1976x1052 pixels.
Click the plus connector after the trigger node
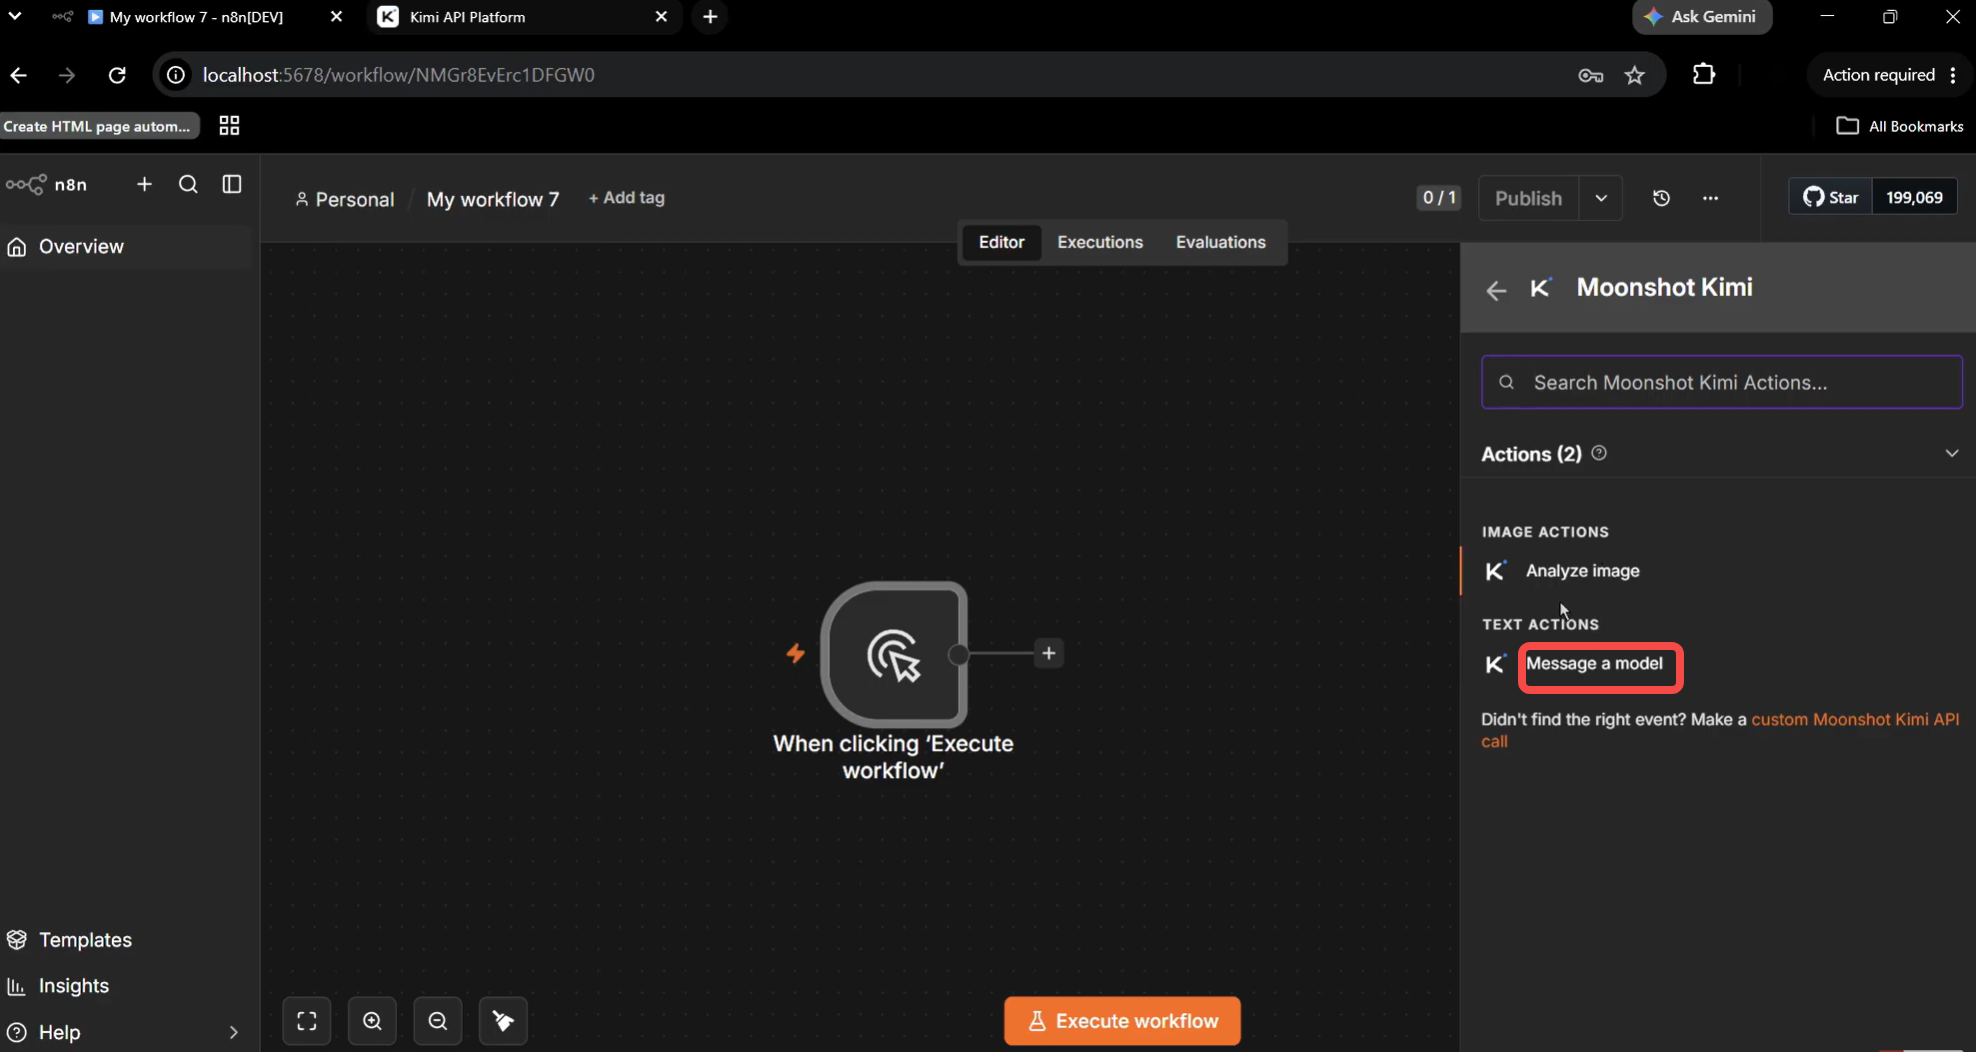coord(1048,653)
